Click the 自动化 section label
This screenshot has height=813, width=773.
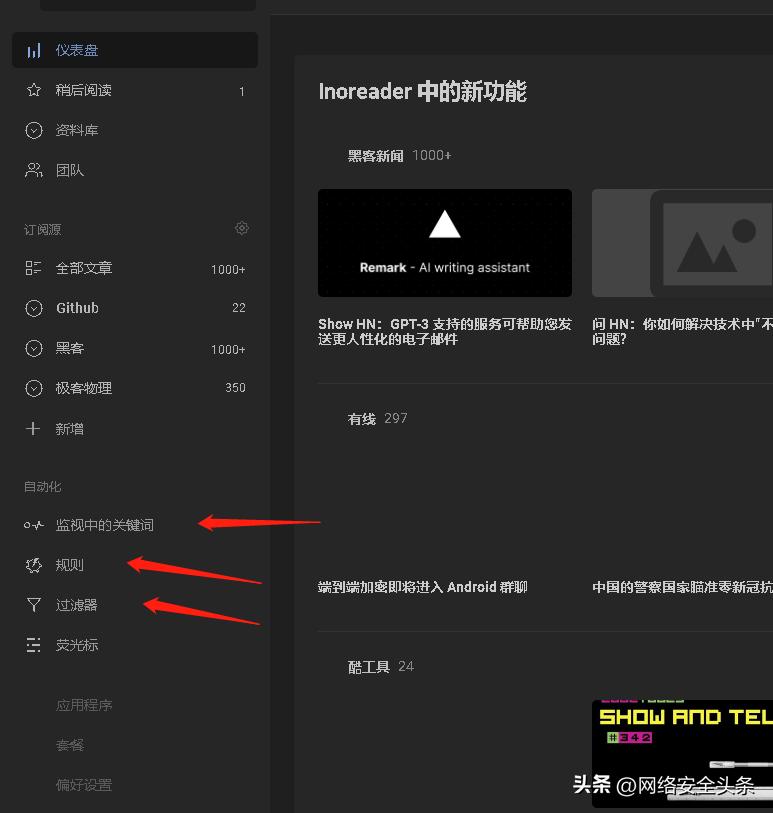pyautogui.click(x=43, y=486)
